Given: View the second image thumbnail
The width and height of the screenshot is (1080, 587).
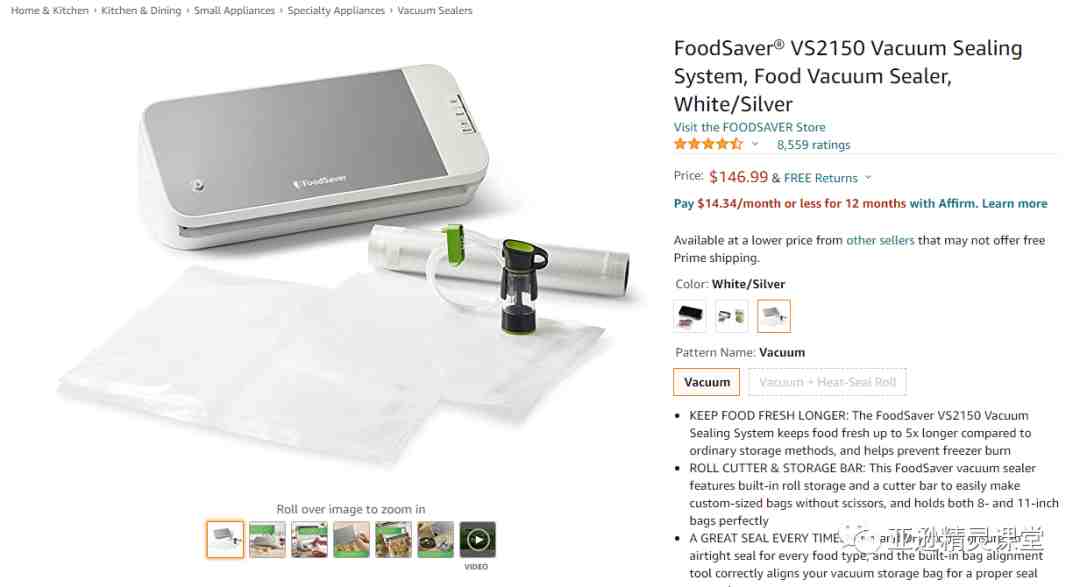Looking at the screenshot, I should [267, 539].
